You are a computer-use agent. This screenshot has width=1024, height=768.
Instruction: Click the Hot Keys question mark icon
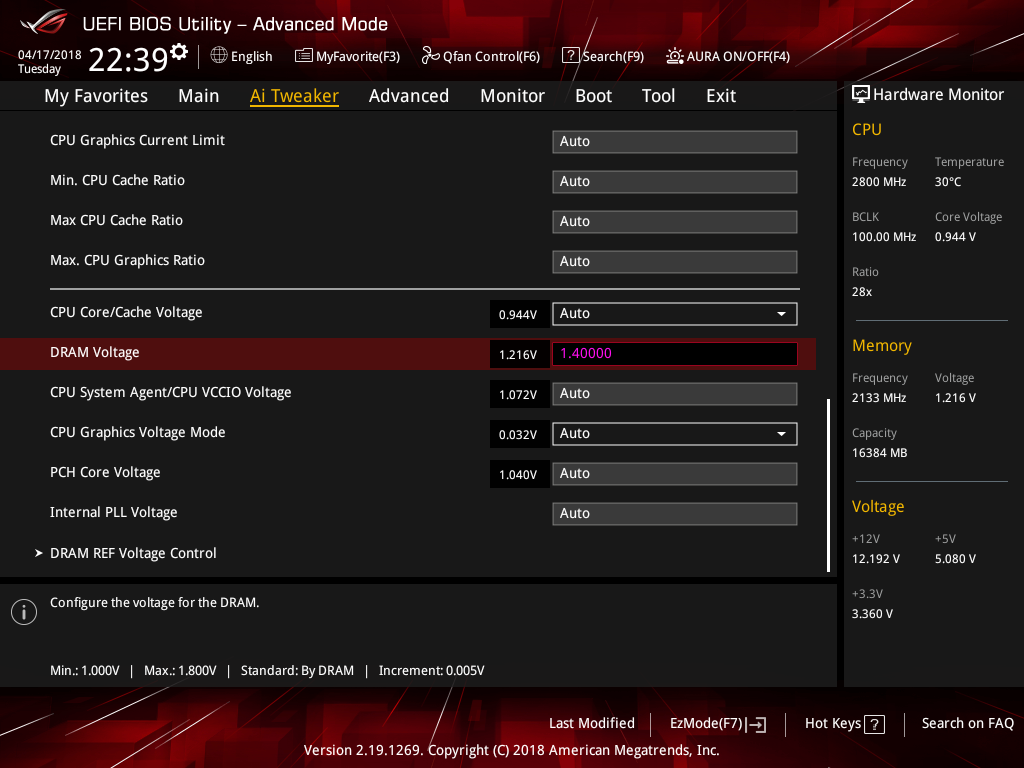click(874, 724)
